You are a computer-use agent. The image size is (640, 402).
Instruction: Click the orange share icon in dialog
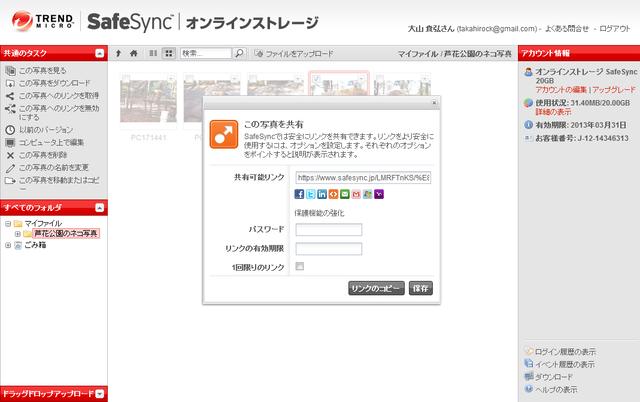click(x=224, y=134)
